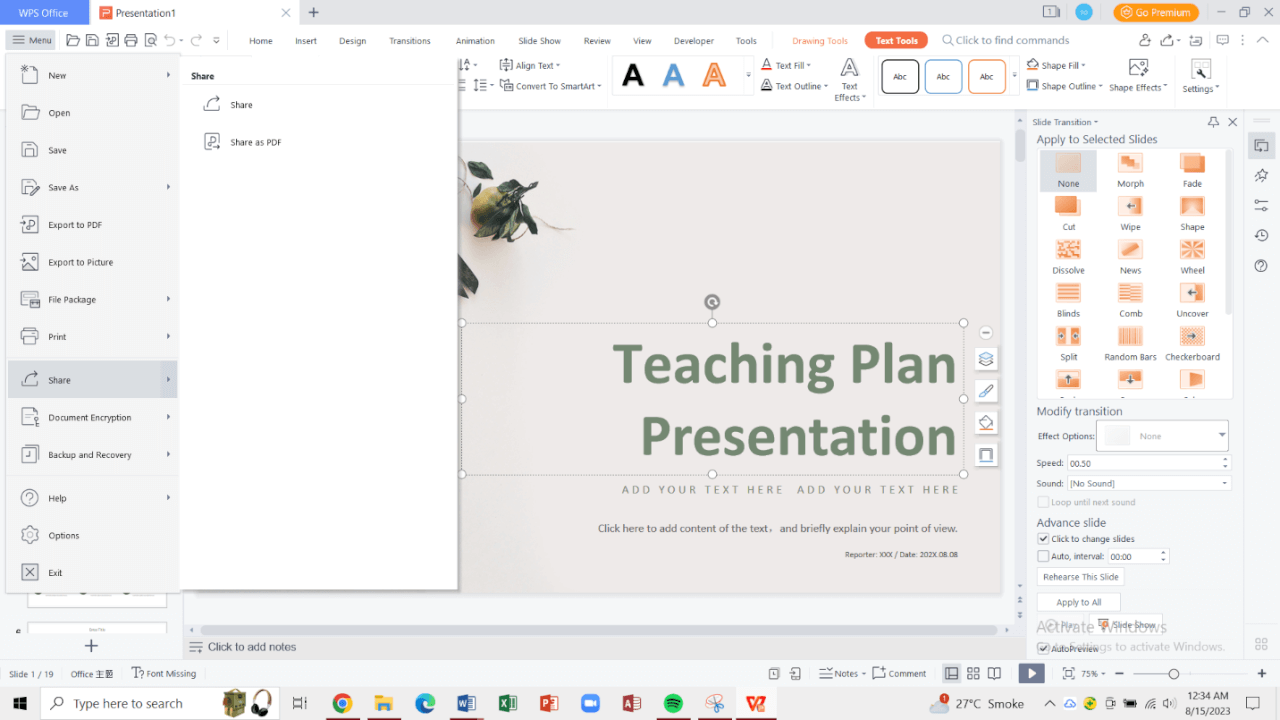Toggle the AutoPreview checkbox

(1044, 649)
